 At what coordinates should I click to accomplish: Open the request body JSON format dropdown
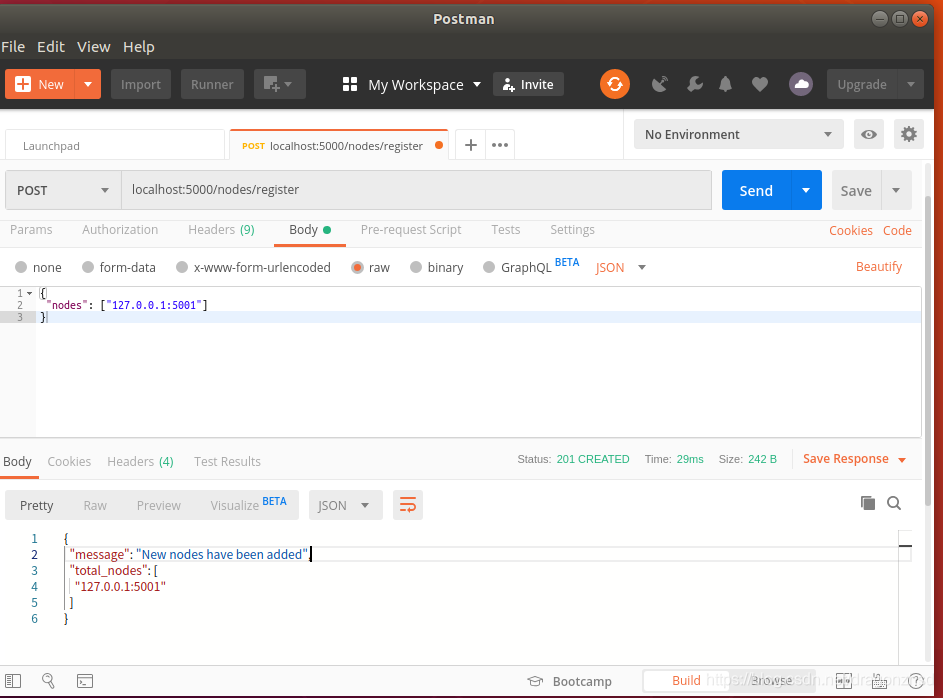point(620,268)
